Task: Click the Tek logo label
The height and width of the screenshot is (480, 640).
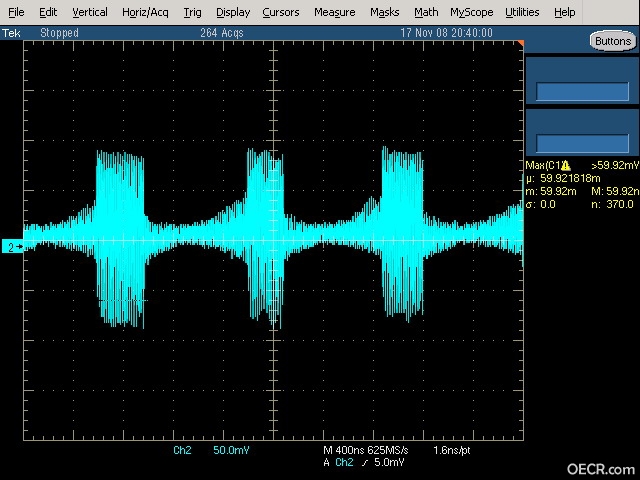Action: [11, 33]
